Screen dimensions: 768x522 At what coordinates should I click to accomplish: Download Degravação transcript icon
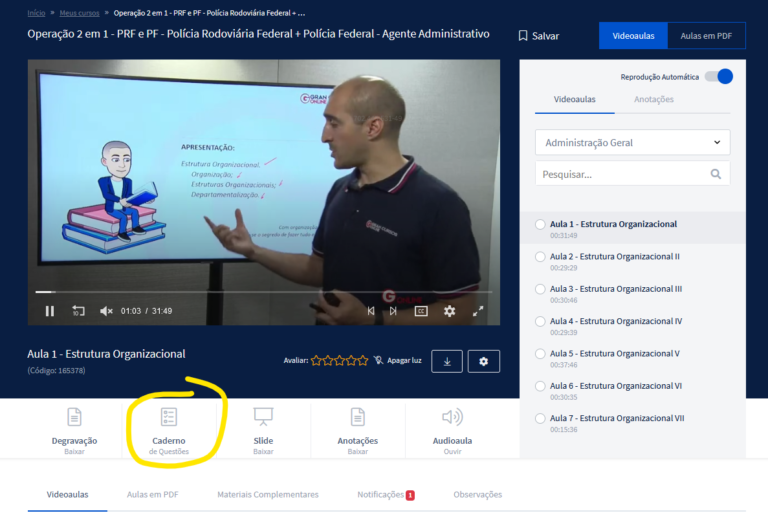click(x=74, y=417)
